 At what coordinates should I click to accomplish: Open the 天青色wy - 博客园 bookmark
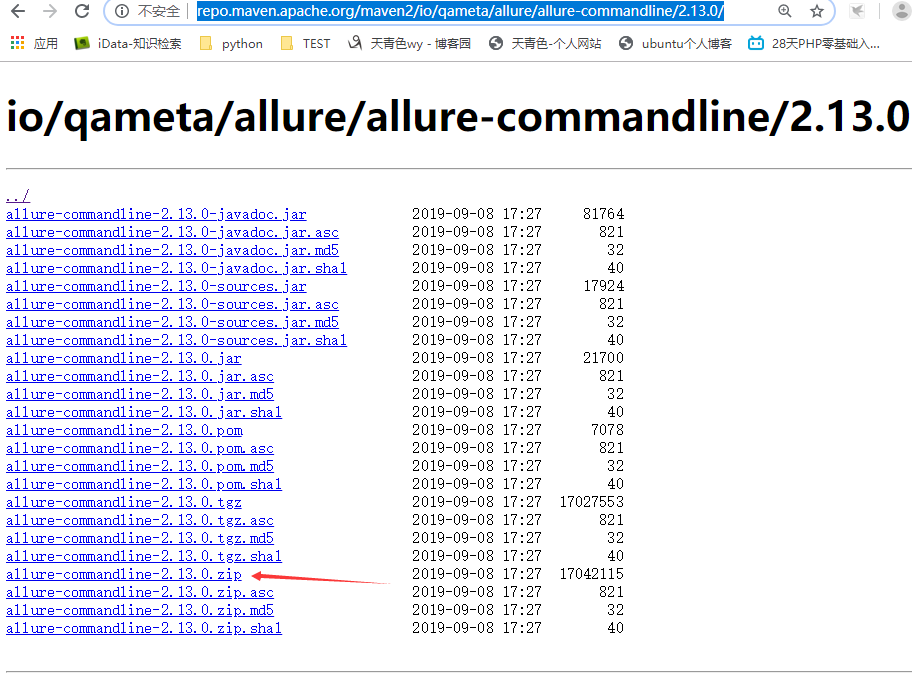point(409,44)
